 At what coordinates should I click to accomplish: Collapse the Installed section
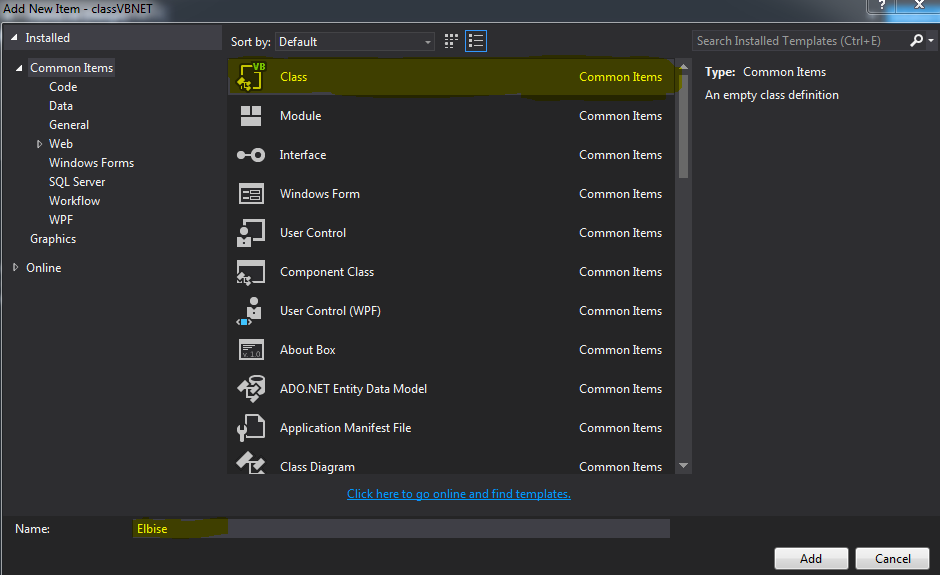coord(14,37)
